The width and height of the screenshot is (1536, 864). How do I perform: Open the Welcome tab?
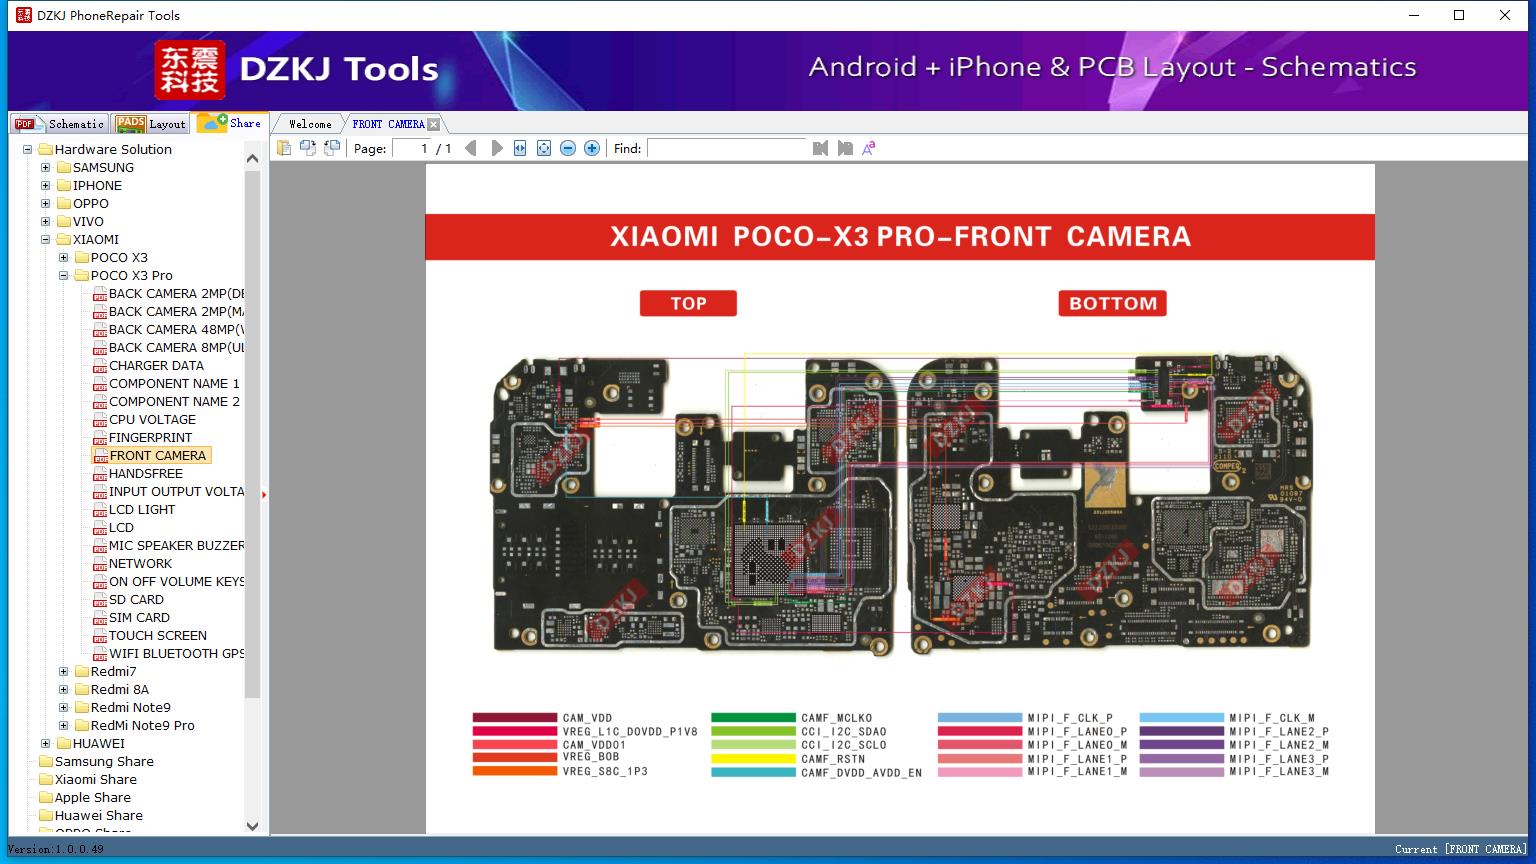click(310, 124)
